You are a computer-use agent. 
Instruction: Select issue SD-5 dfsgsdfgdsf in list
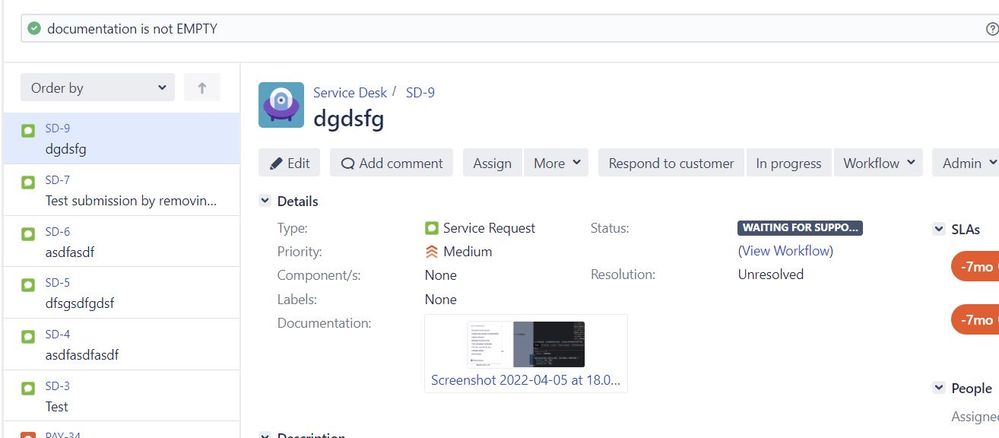[121, 293]
